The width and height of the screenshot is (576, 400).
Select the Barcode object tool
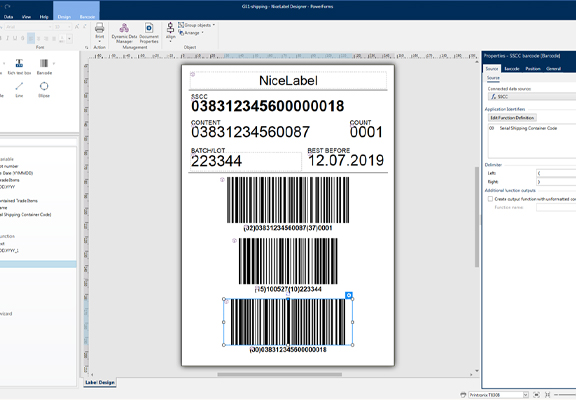(x=44, y=67)
